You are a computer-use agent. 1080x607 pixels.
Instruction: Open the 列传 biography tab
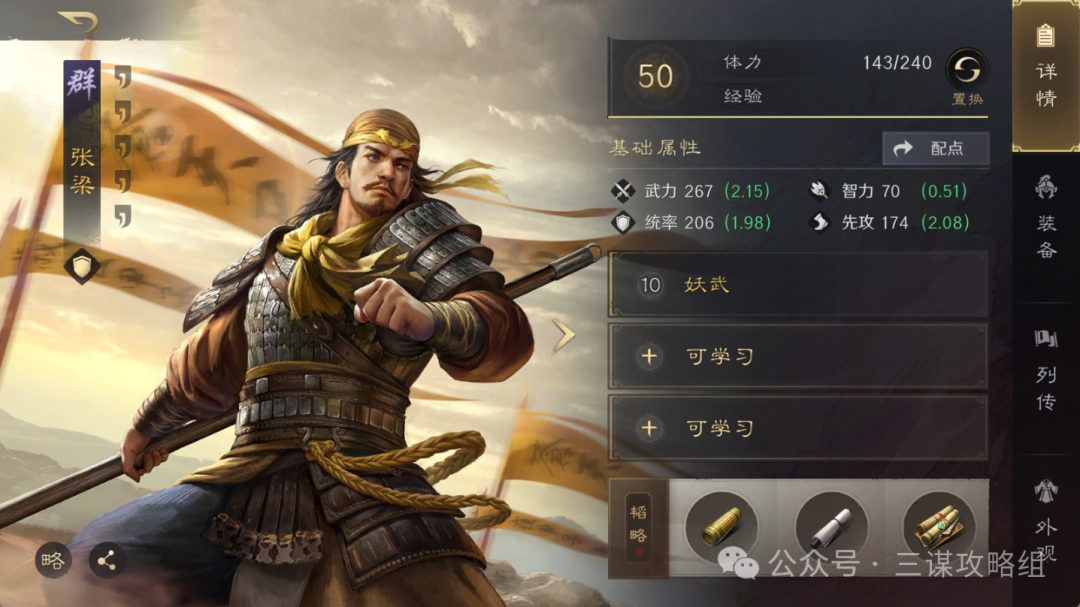coord(1046,369)
